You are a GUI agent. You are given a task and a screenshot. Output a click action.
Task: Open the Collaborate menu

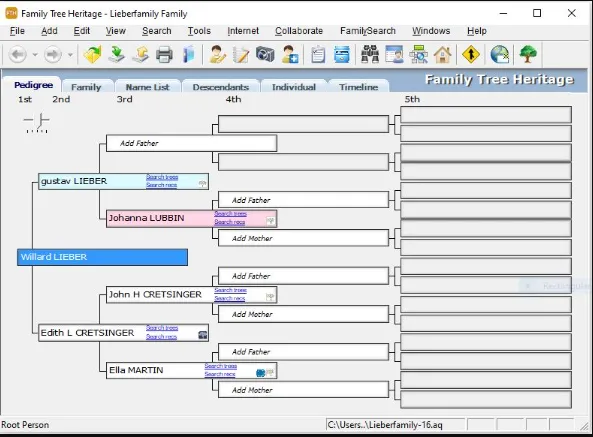pos(299,31)
